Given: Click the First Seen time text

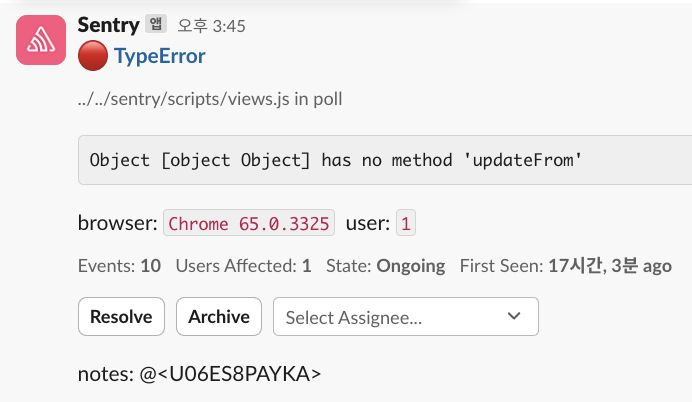Looking at the screenshot, I should (566, 266).
